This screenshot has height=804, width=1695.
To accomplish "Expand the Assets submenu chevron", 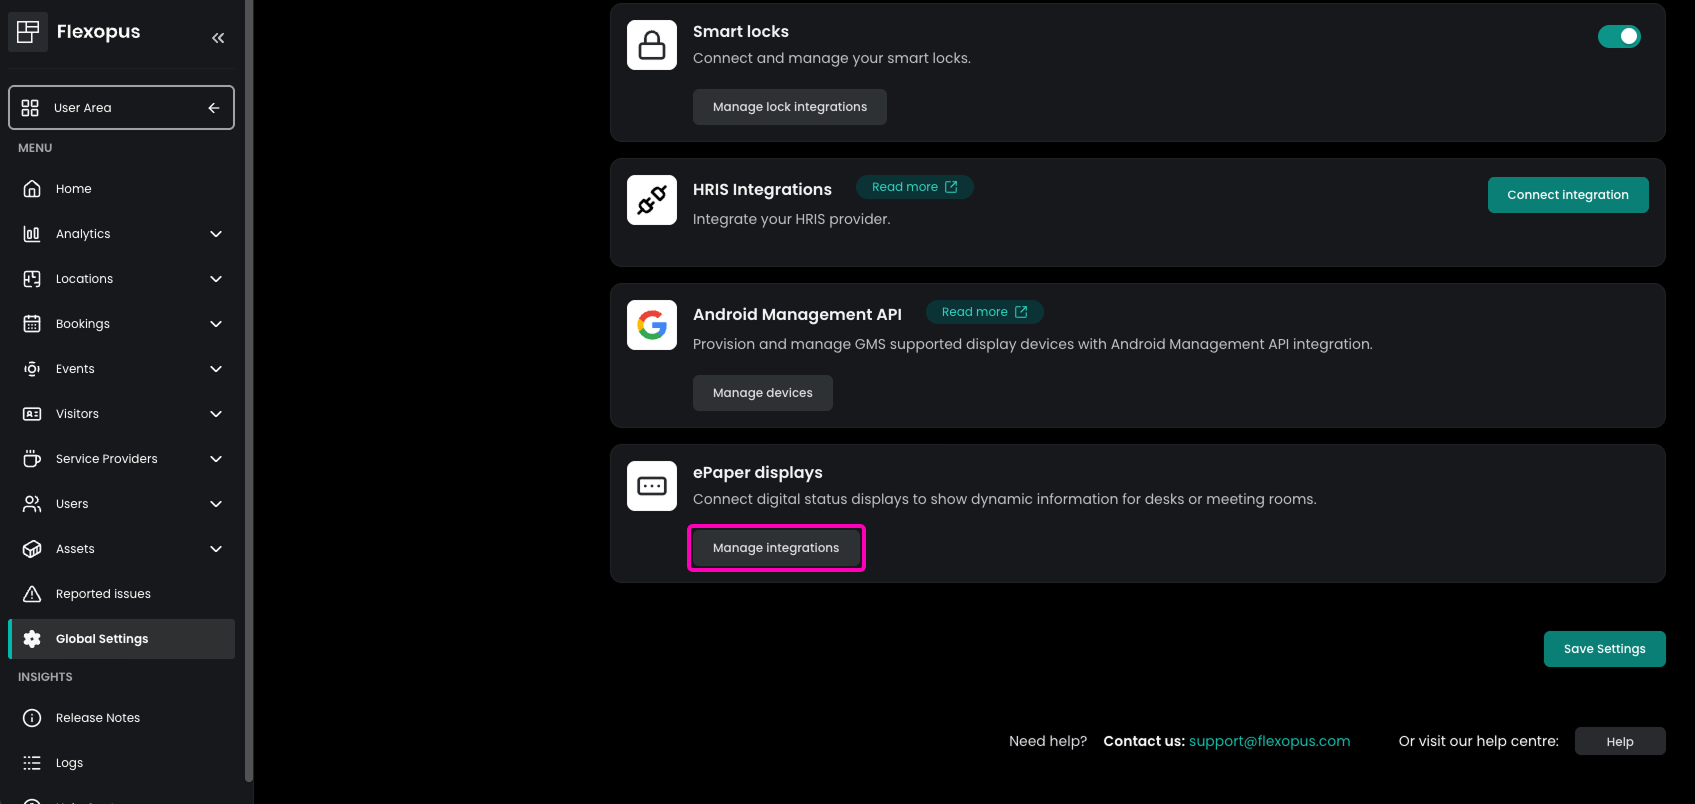I will [x=216, y=549].
